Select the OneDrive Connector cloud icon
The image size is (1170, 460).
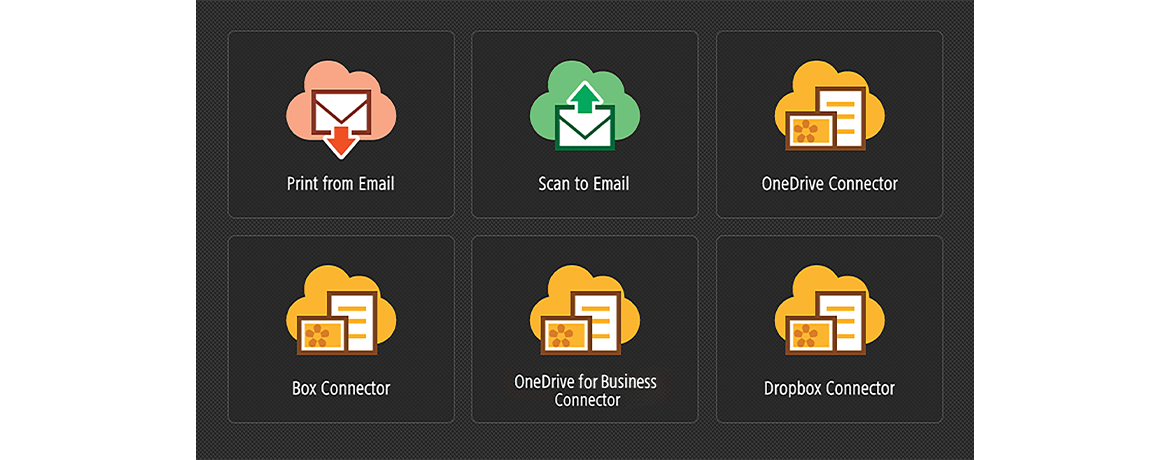pyautogui.click(x=830, y=106)
